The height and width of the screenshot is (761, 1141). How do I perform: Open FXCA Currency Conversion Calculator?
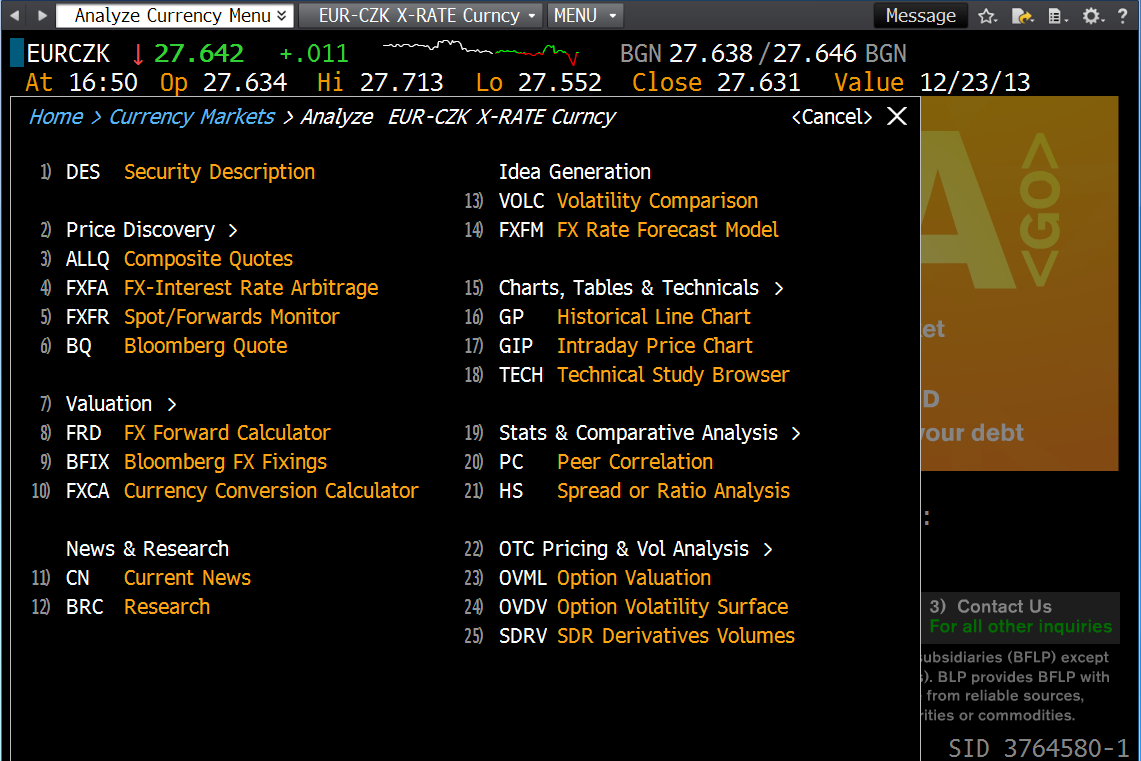[x=226, y=491]
